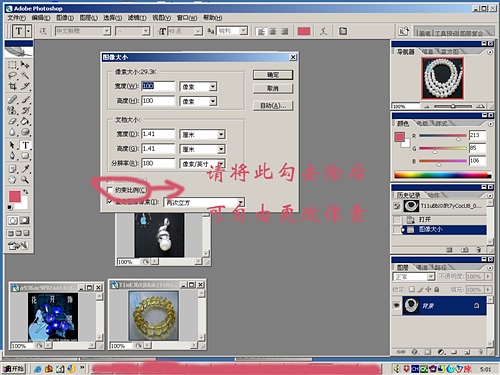This screenshot has width=500, height=375.
Task: Click the Auto button in dialog
Action: tap(273, 106)
